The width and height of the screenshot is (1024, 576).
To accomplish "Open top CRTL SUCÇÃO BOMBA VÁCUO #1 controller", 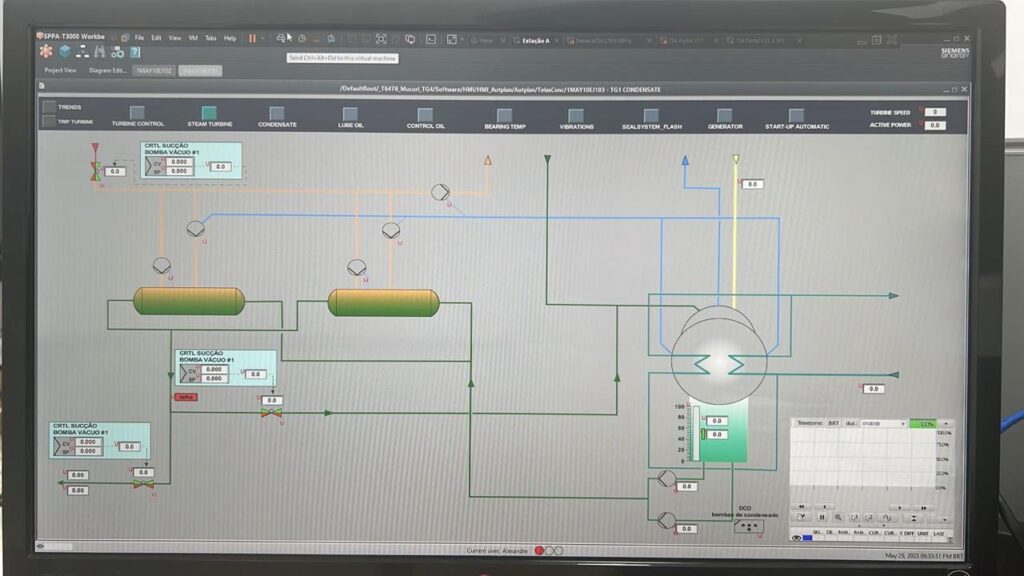I will [191, 161].
